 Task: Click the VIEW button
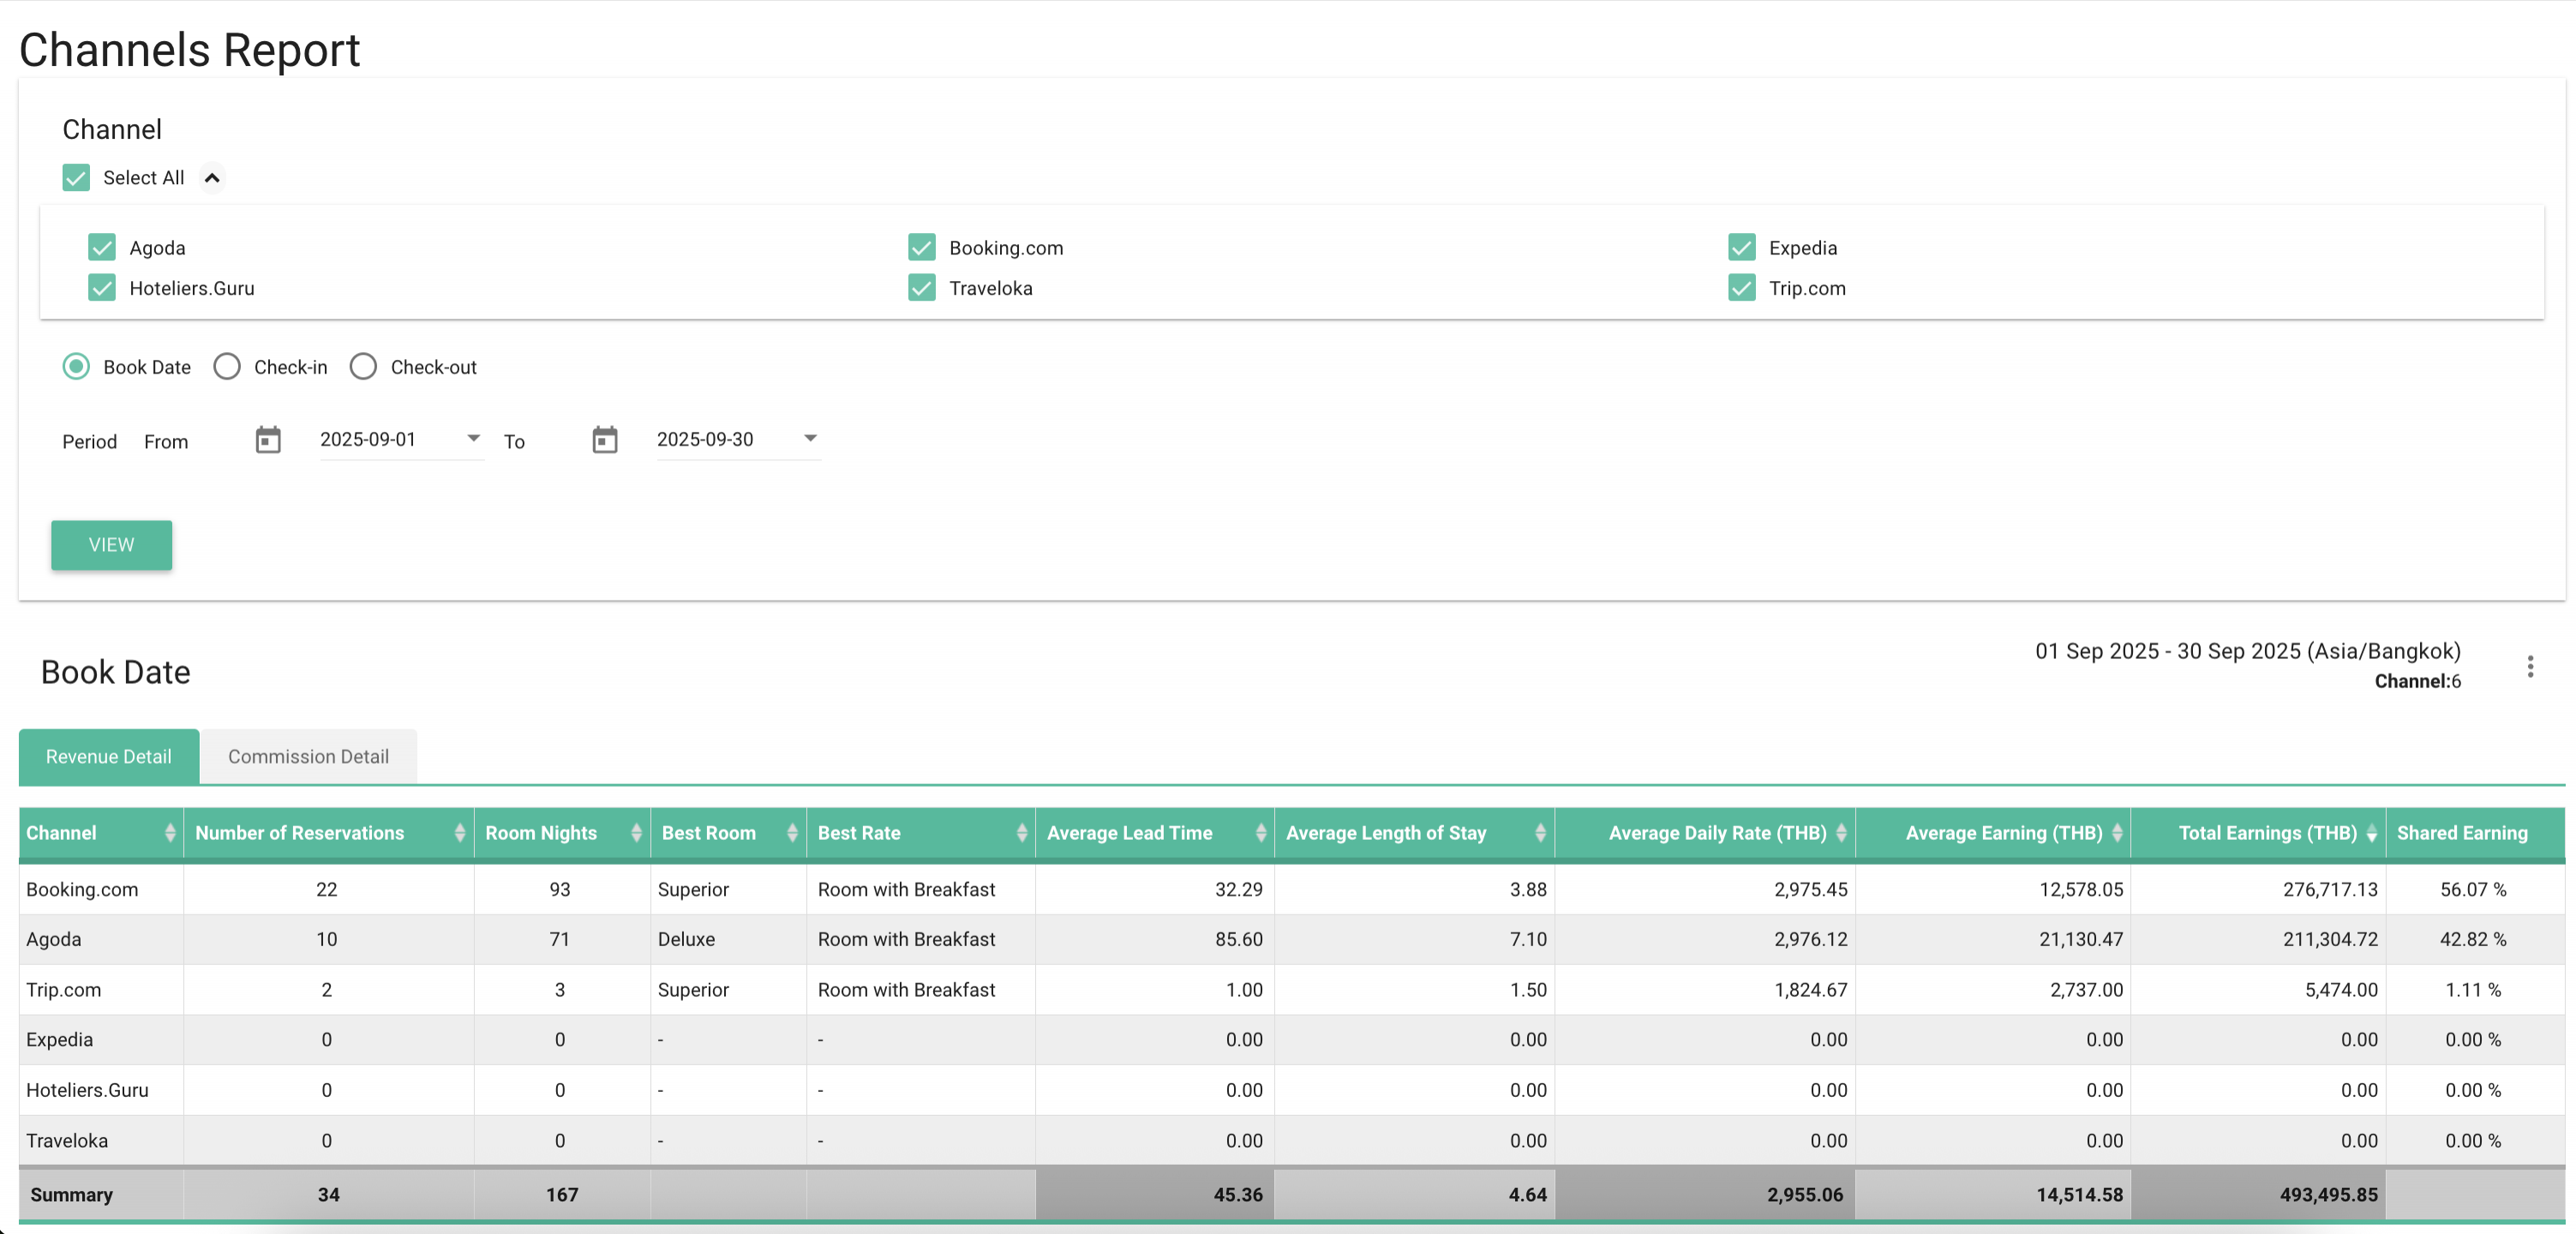click(111, 545)
